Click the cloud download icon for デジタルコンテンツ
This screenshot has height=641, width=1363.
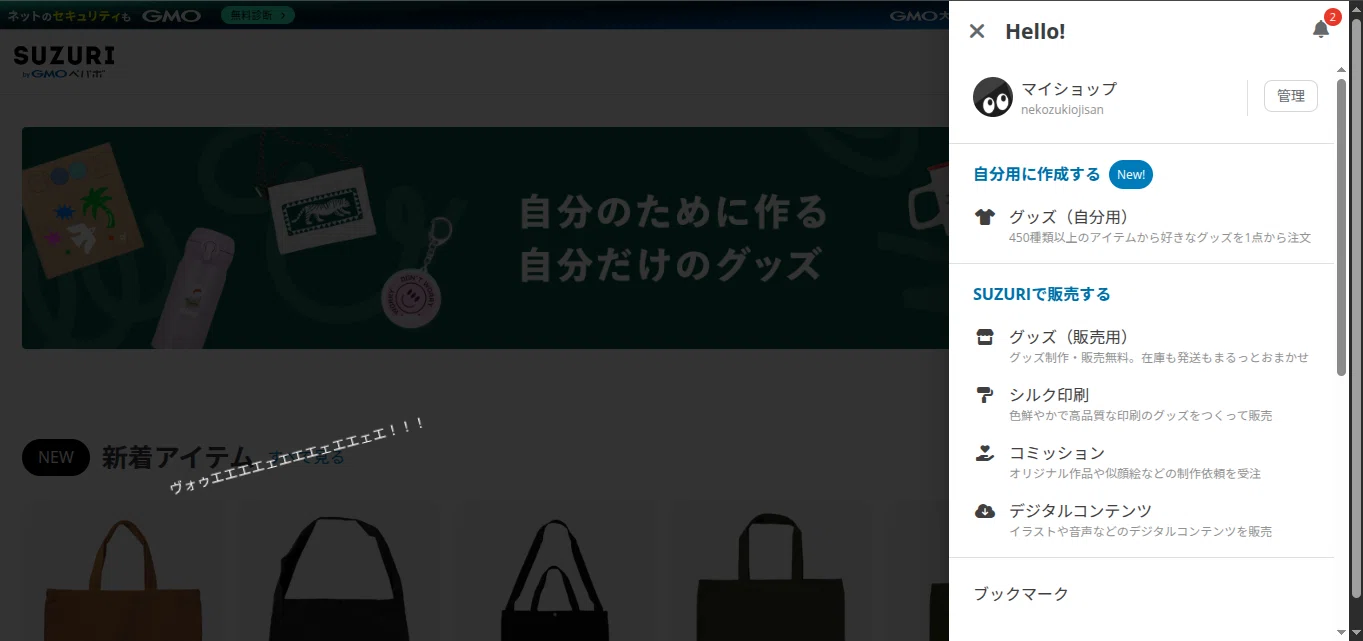[985, 511]
